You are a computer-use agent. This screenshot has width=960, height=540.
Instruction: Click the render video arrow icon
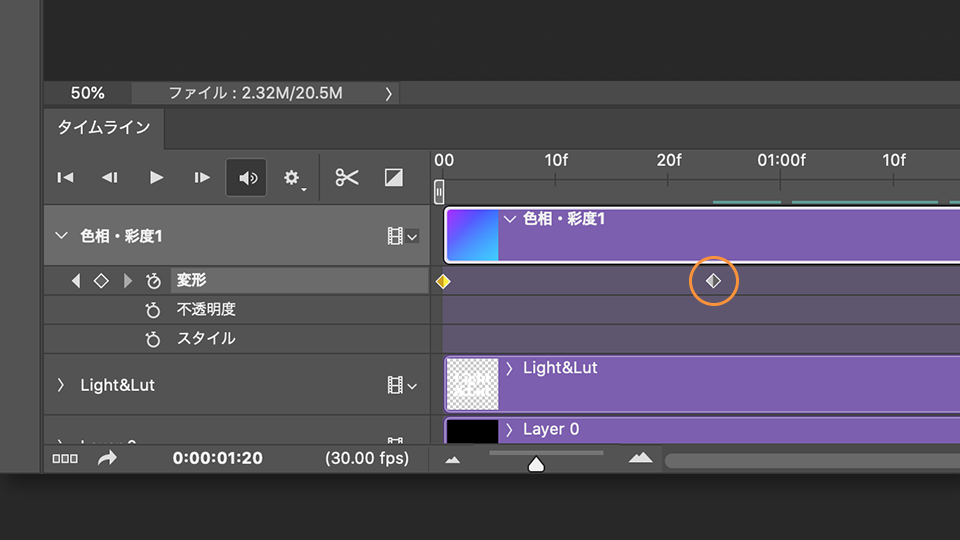coord(107,458)
